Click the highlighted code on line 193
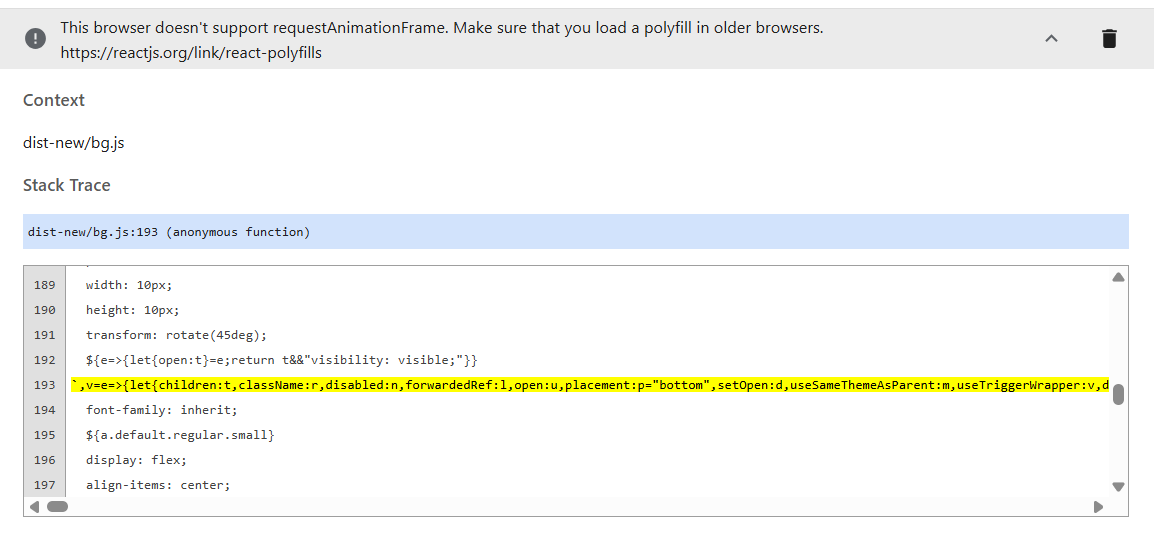1161x533 pixels. [x=590, y=385]
